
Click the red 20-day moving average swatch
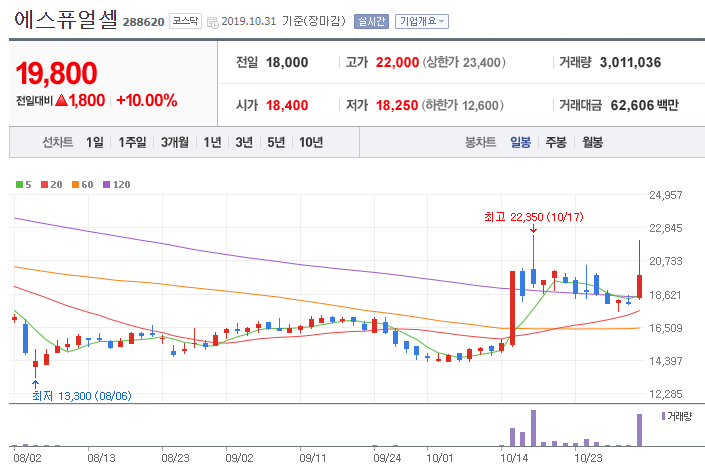tap(45, 184)
